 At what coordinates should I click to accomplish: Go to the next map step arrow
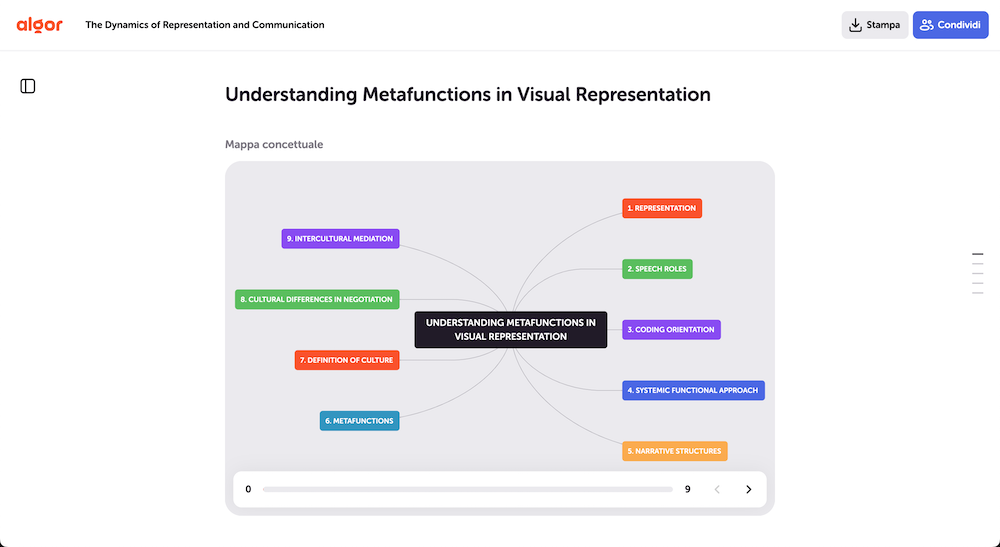coord(749,490)
